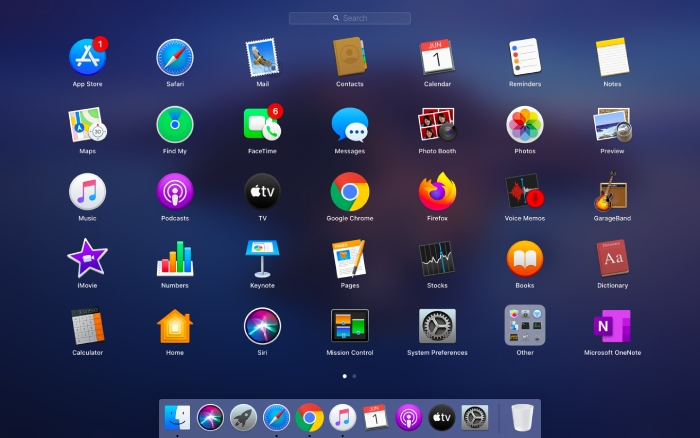Open Safari from the Dock
This screenshot has height=438, width=700.
point(276,418)
